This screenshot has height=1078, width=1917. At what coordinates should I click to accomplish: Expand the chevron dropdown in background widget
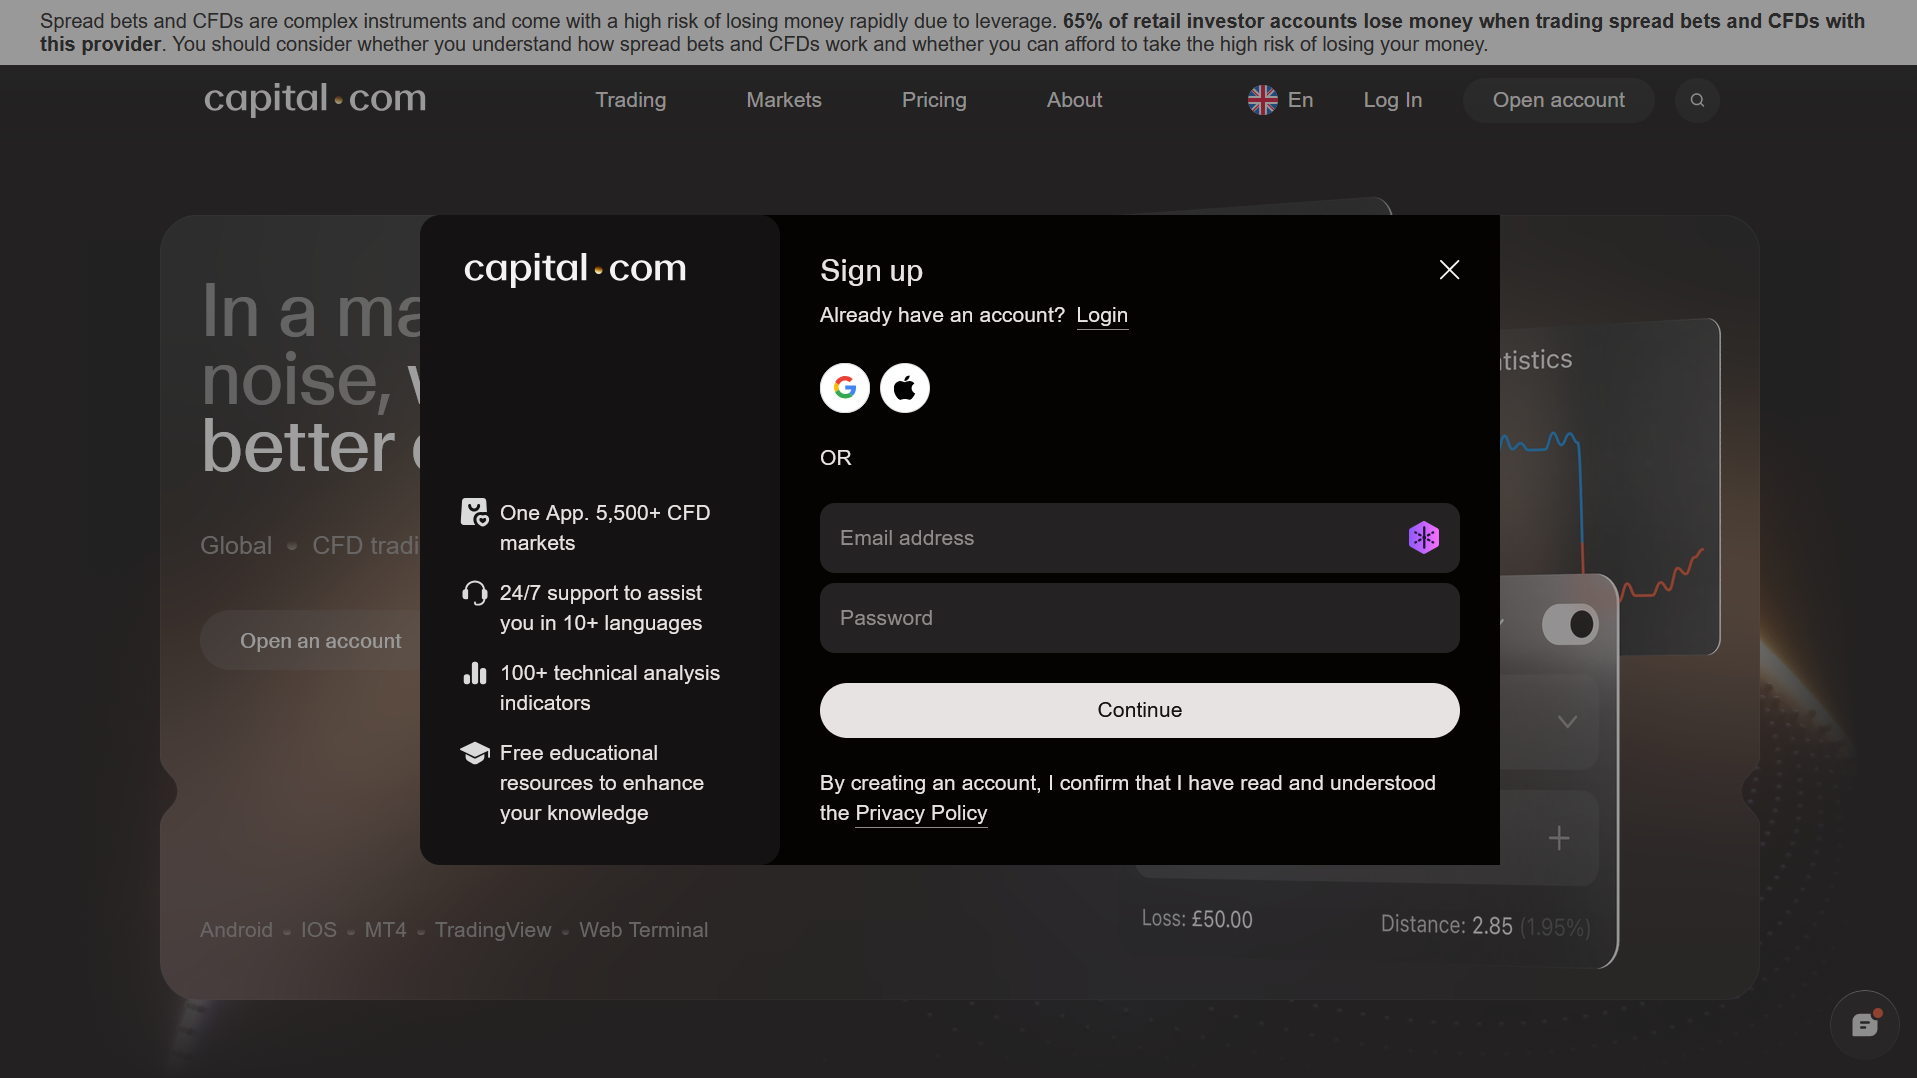pos(1567,722)
